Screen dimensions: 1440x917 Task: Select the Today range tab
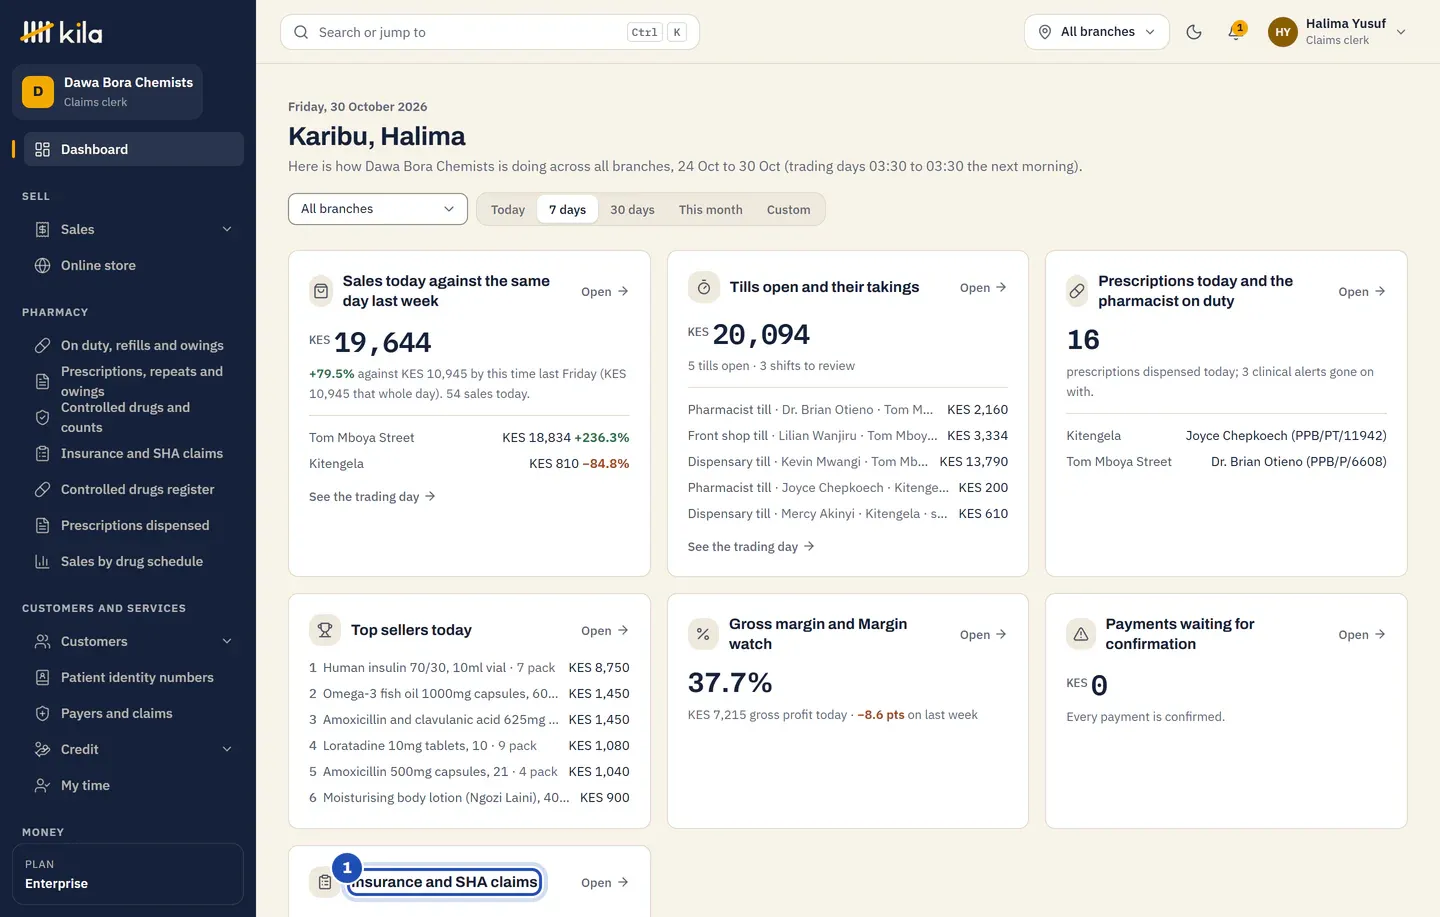click(x=508, y=209)
